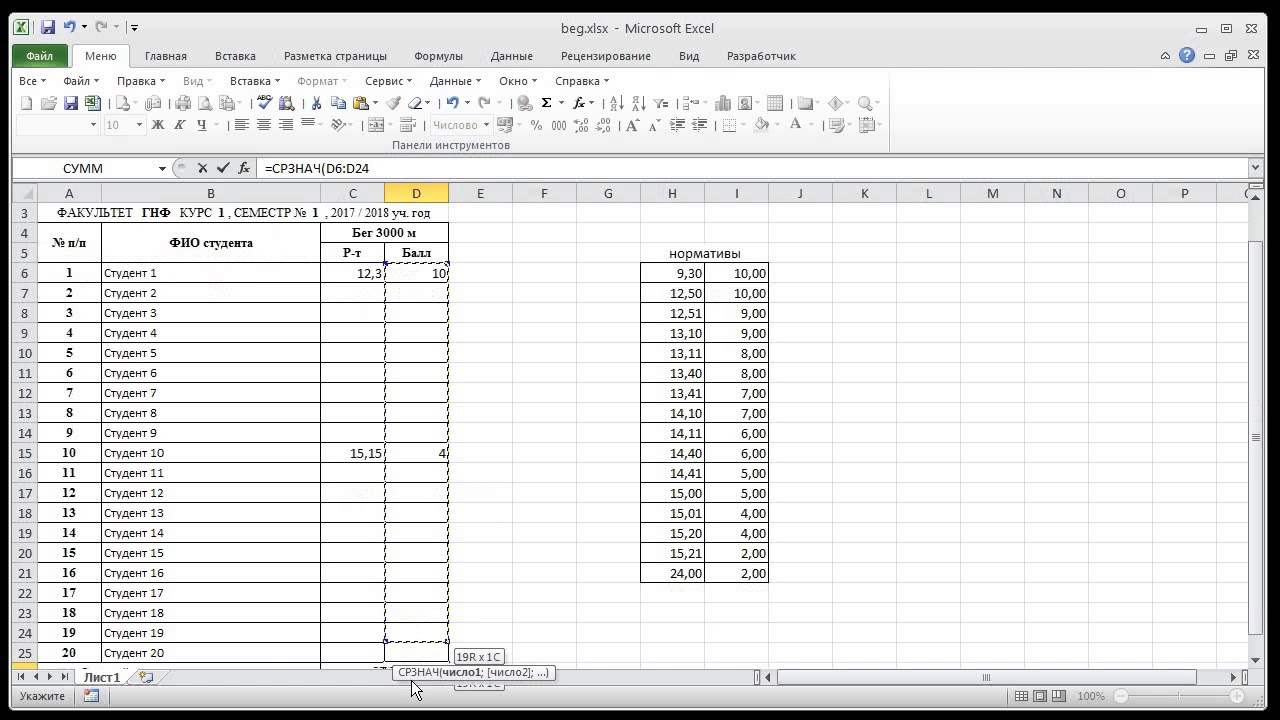Click the Copy icon in toolbar
Screen dimensions: 1280x720
click(338, 103)
